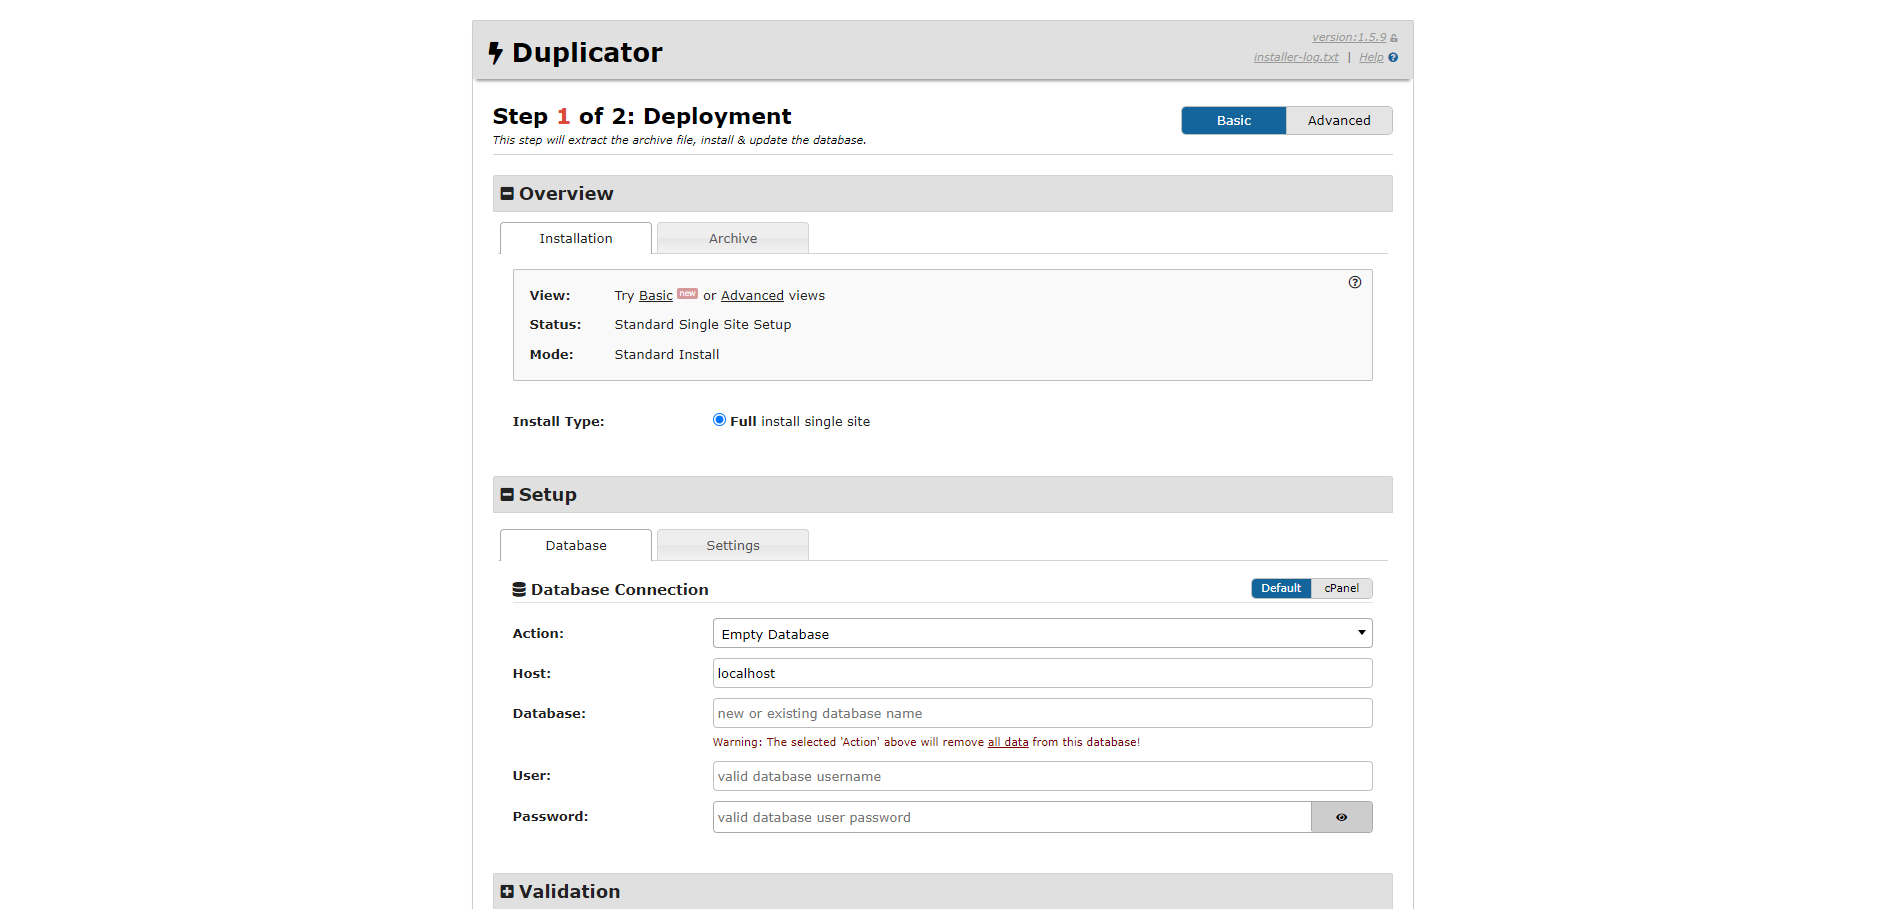Click the Basic view link in Overview

coord(656,295)
